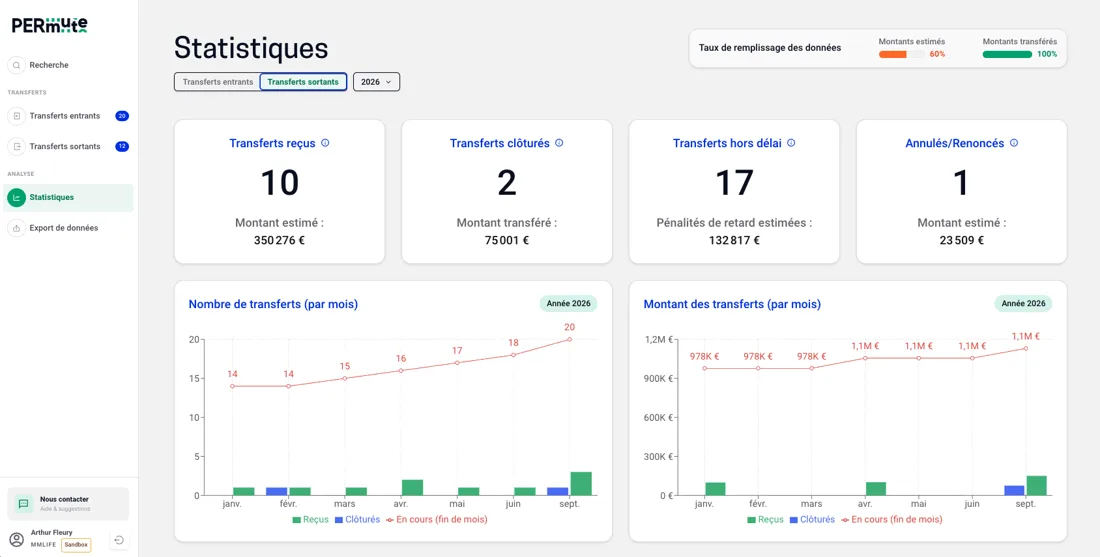This screenshot has height=557, width=1100.
Task: Click the Transferts hors délai card title
Action: coord(727,143)
